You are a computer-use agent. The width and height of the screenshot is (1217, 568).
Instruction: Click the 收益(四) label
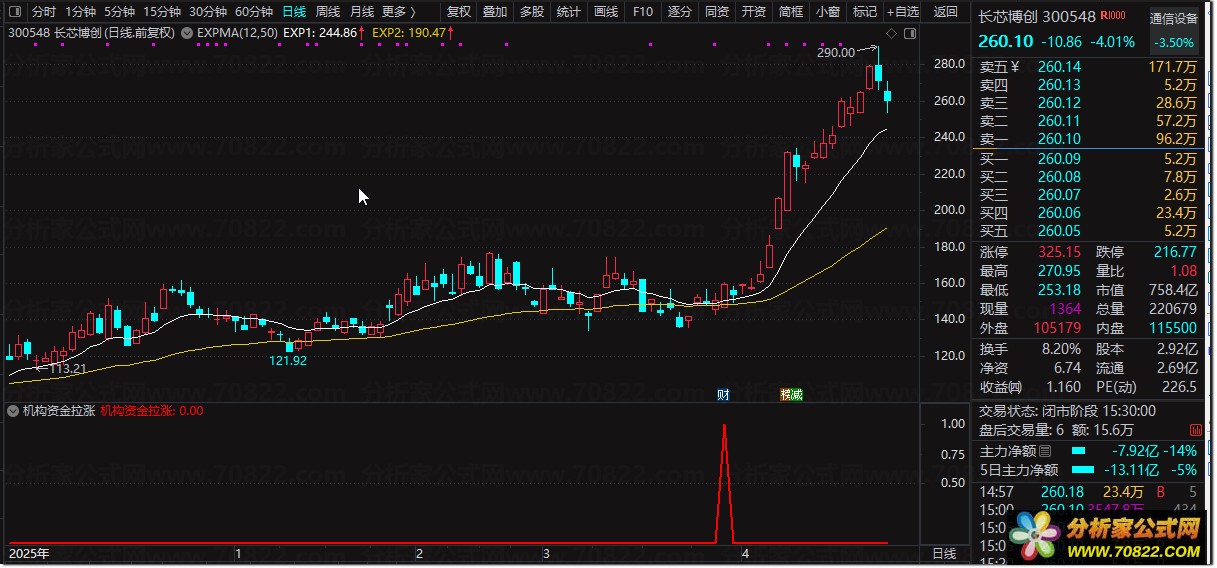pyautogui.click(x=1001, y=387)
